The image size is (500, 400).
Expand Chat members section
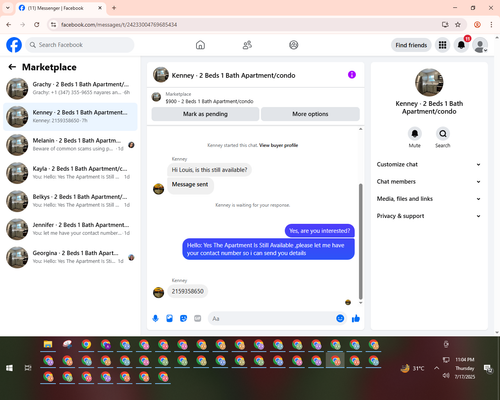[x=429, y=182]
